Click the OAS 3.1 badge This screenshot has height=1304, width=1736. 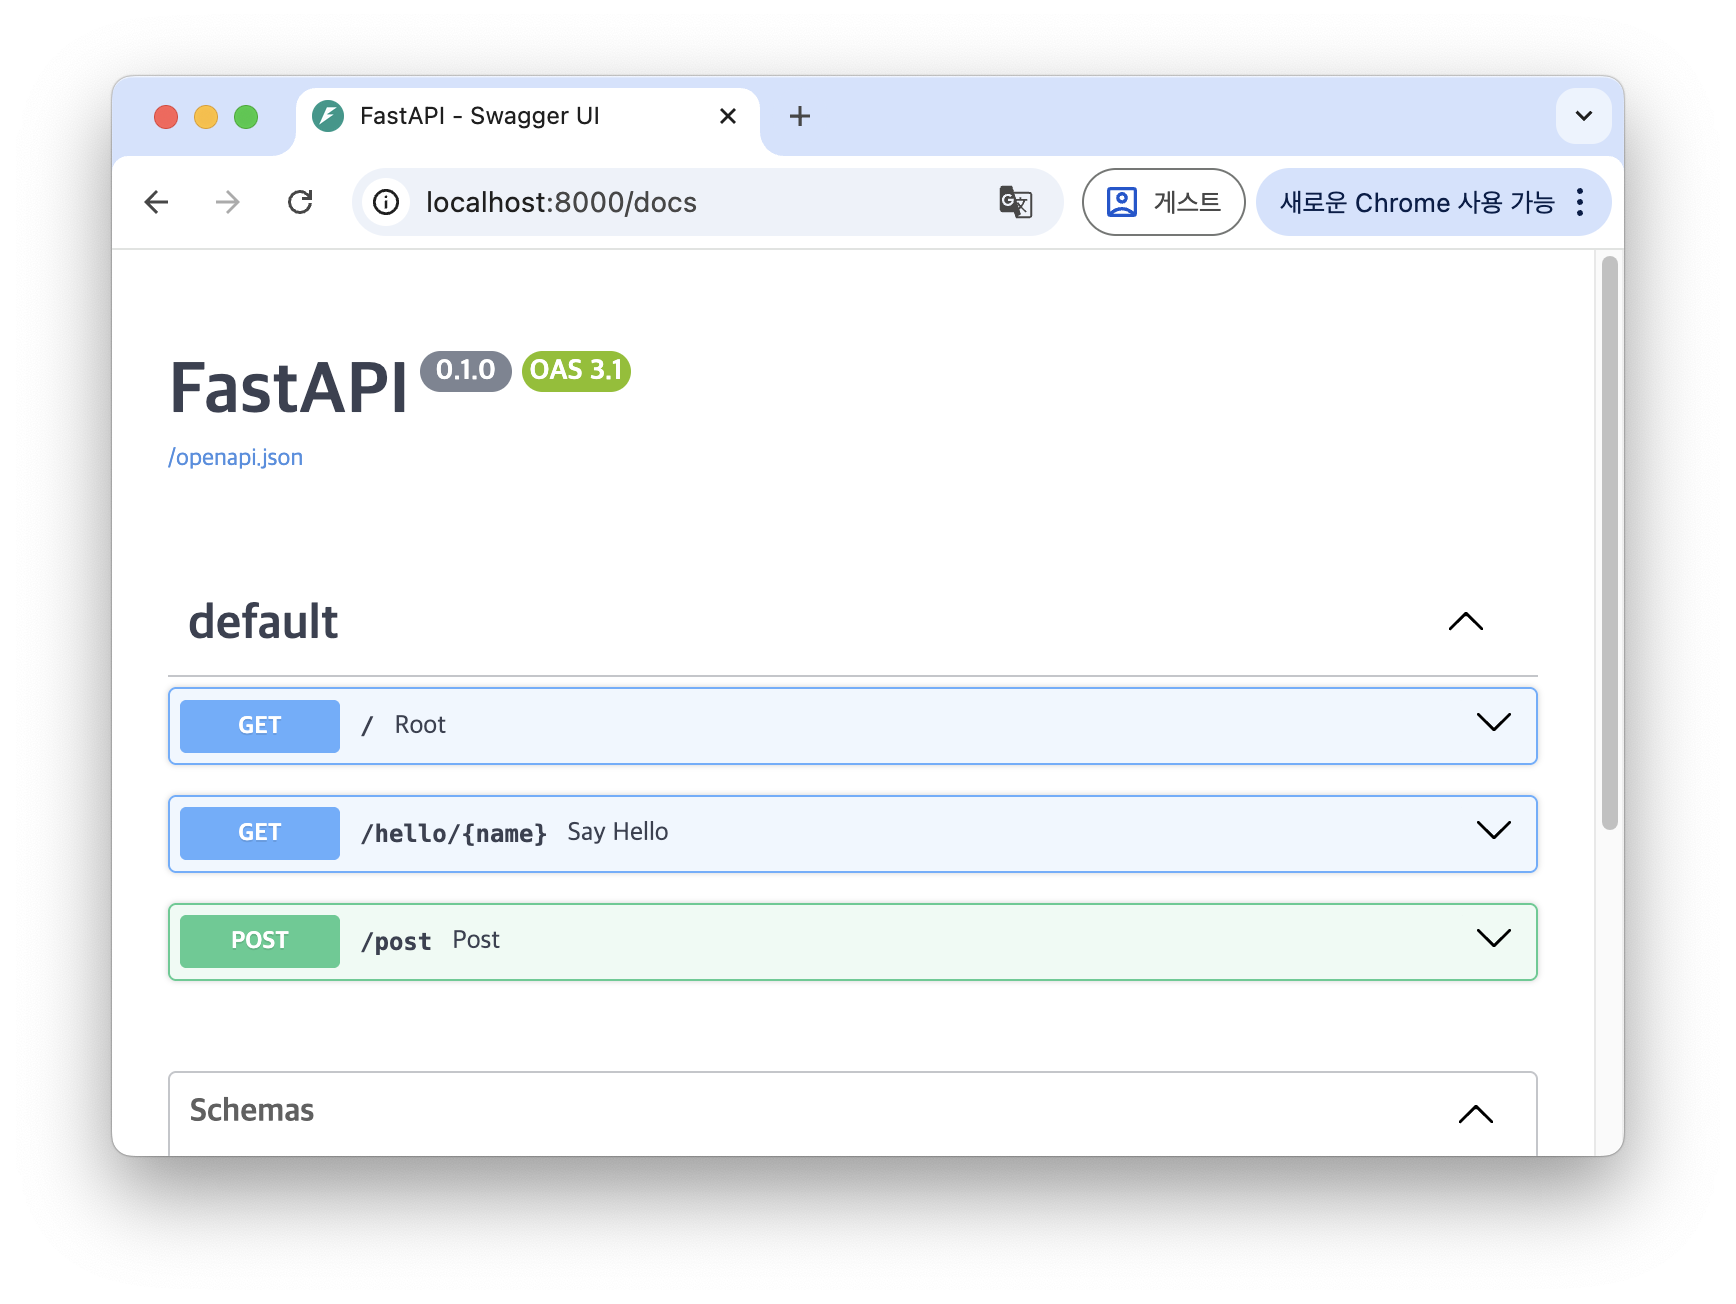pyautogui.click(x=576, y=371)
